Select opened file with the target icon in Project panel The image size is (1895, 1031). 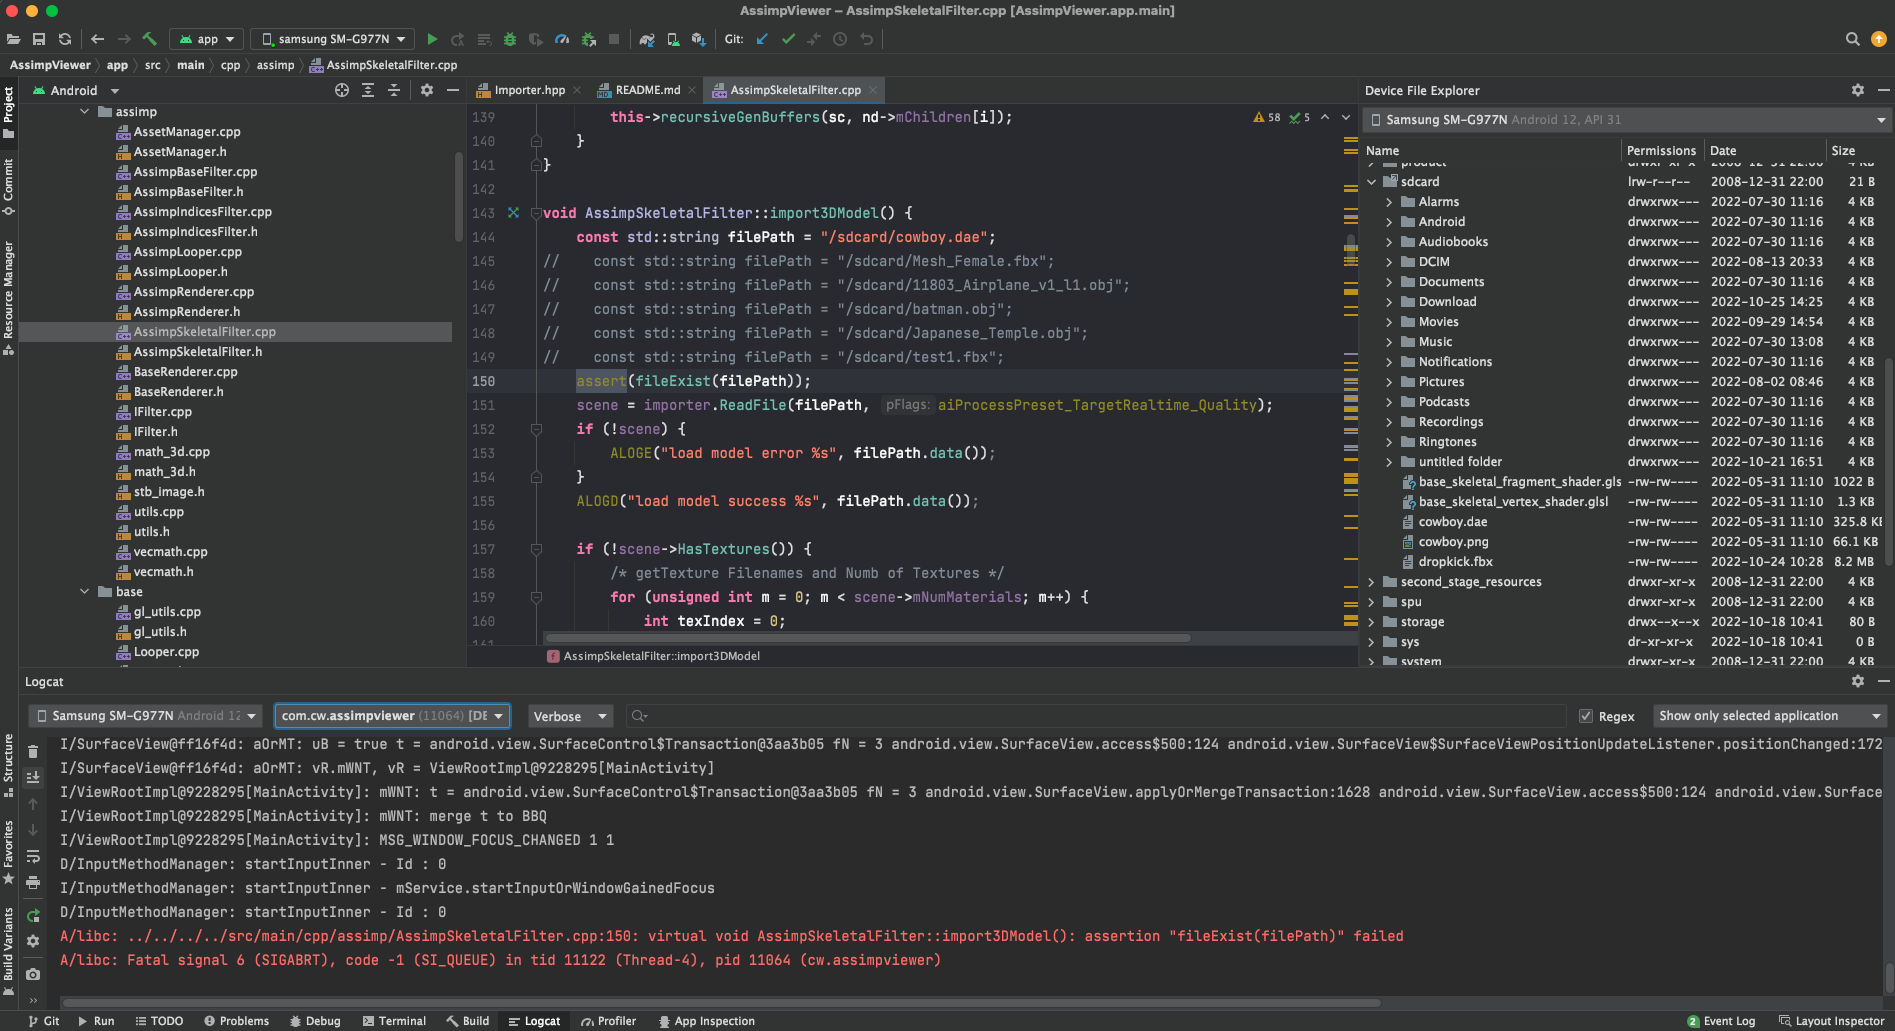(x=341, y=90)
